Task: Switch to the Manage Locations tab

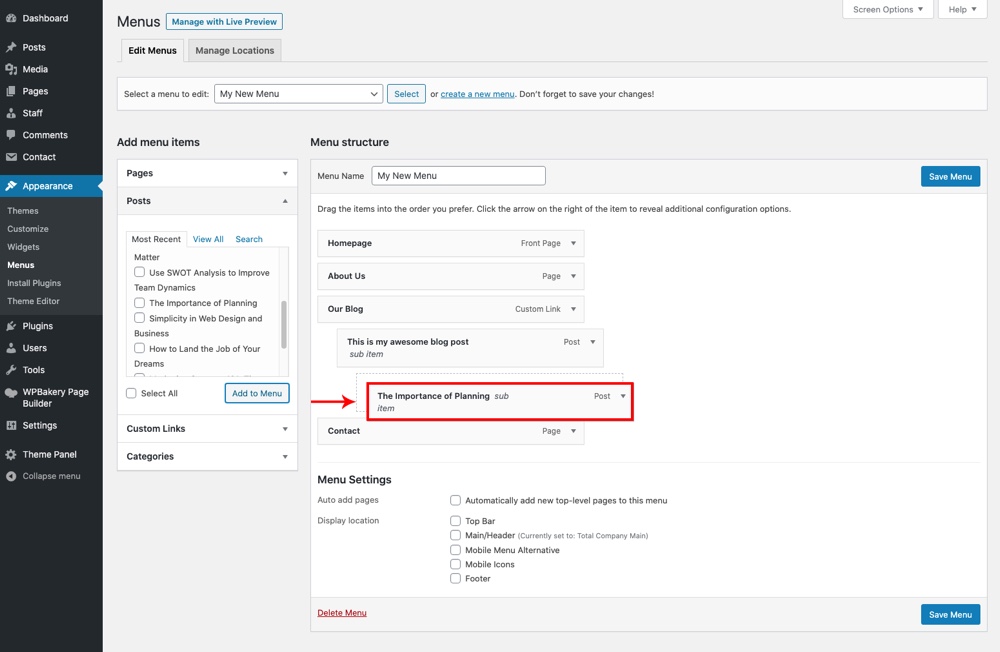Action: (x=235, y=50)
